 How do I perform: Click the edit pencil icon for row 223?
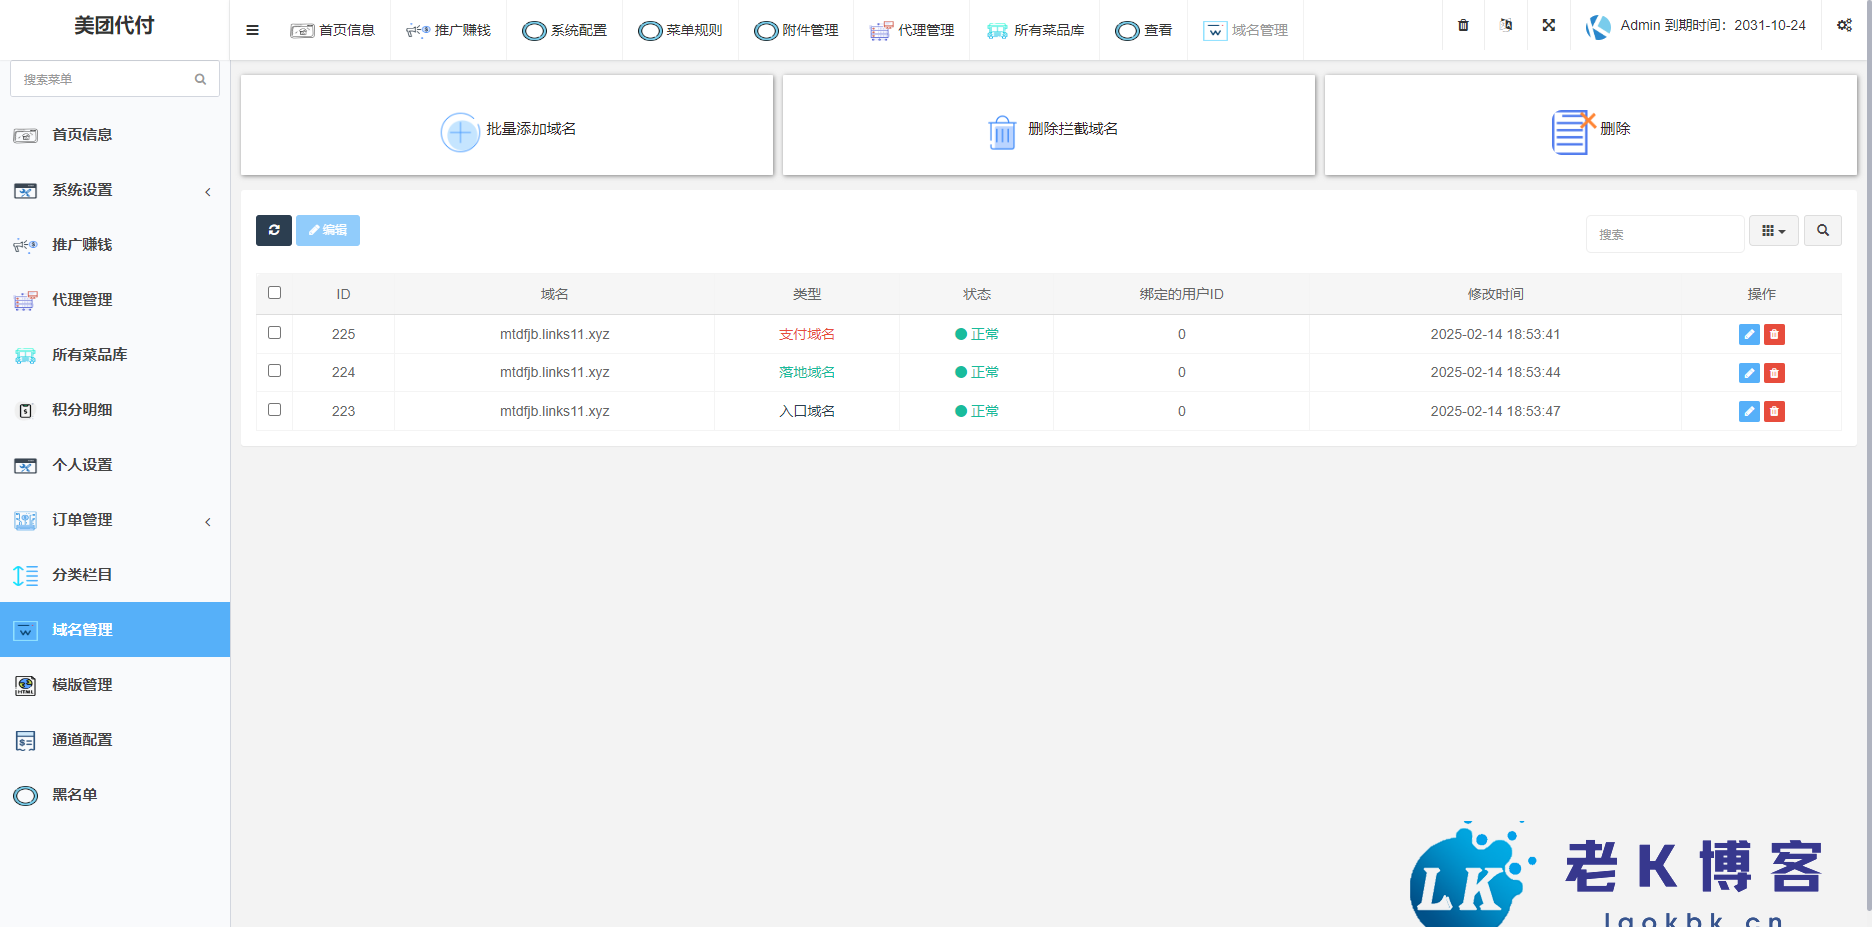[x=1748, y=411]
